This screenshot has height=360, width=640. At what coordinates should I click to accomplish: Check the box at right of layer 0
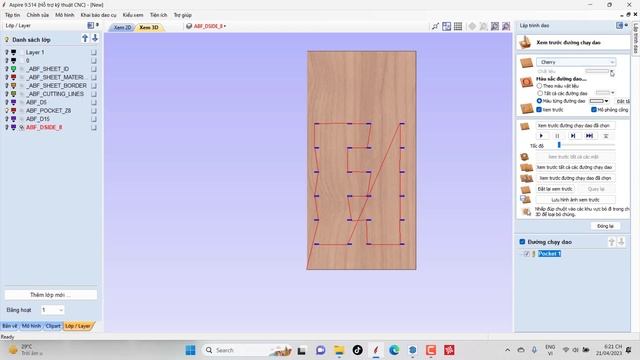click(94, 60)
